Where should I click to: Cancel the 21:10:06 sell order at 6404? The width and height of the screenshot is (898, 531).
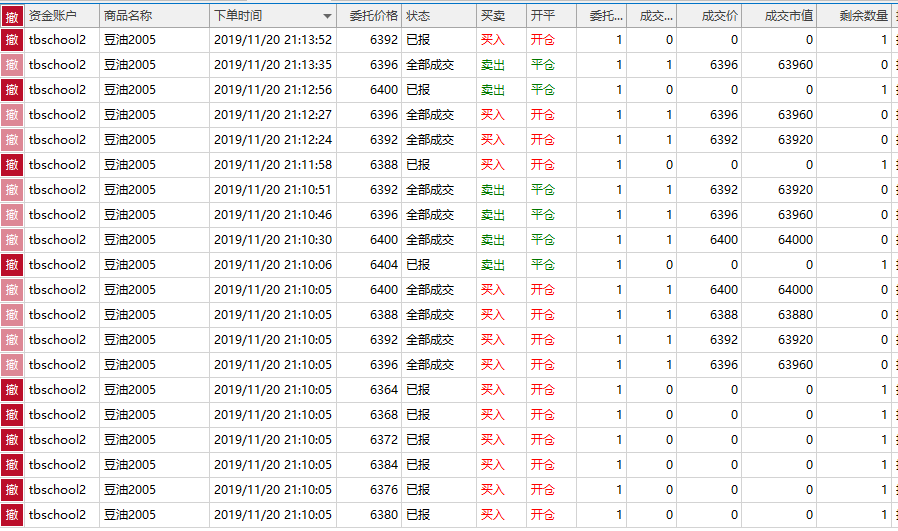click(x=12, y=265)
